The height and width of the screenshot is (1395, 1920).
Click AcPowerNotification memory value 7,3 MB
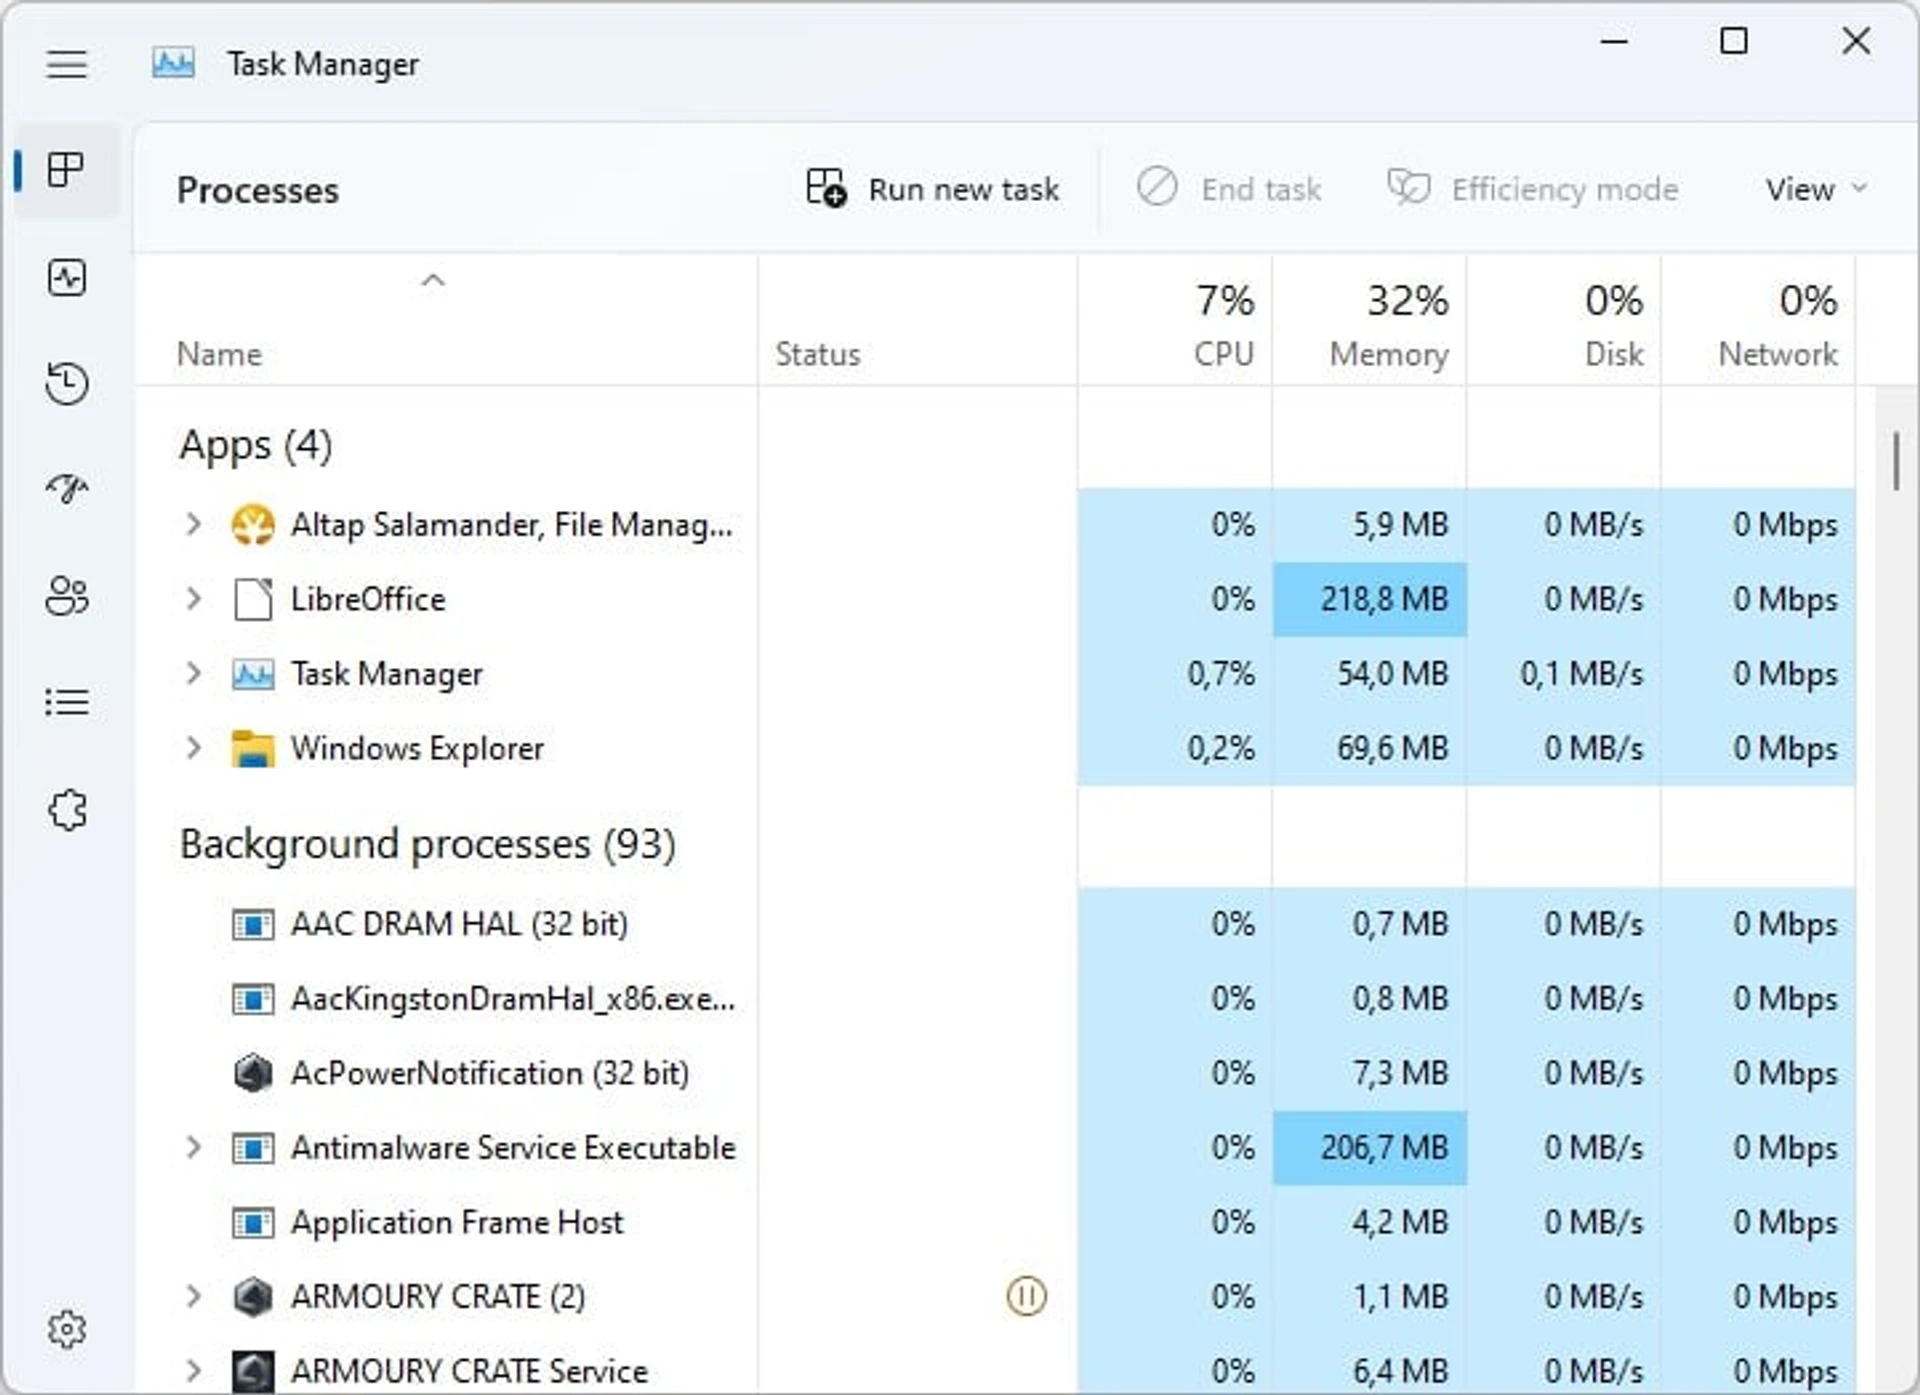coord(1400,1073)
